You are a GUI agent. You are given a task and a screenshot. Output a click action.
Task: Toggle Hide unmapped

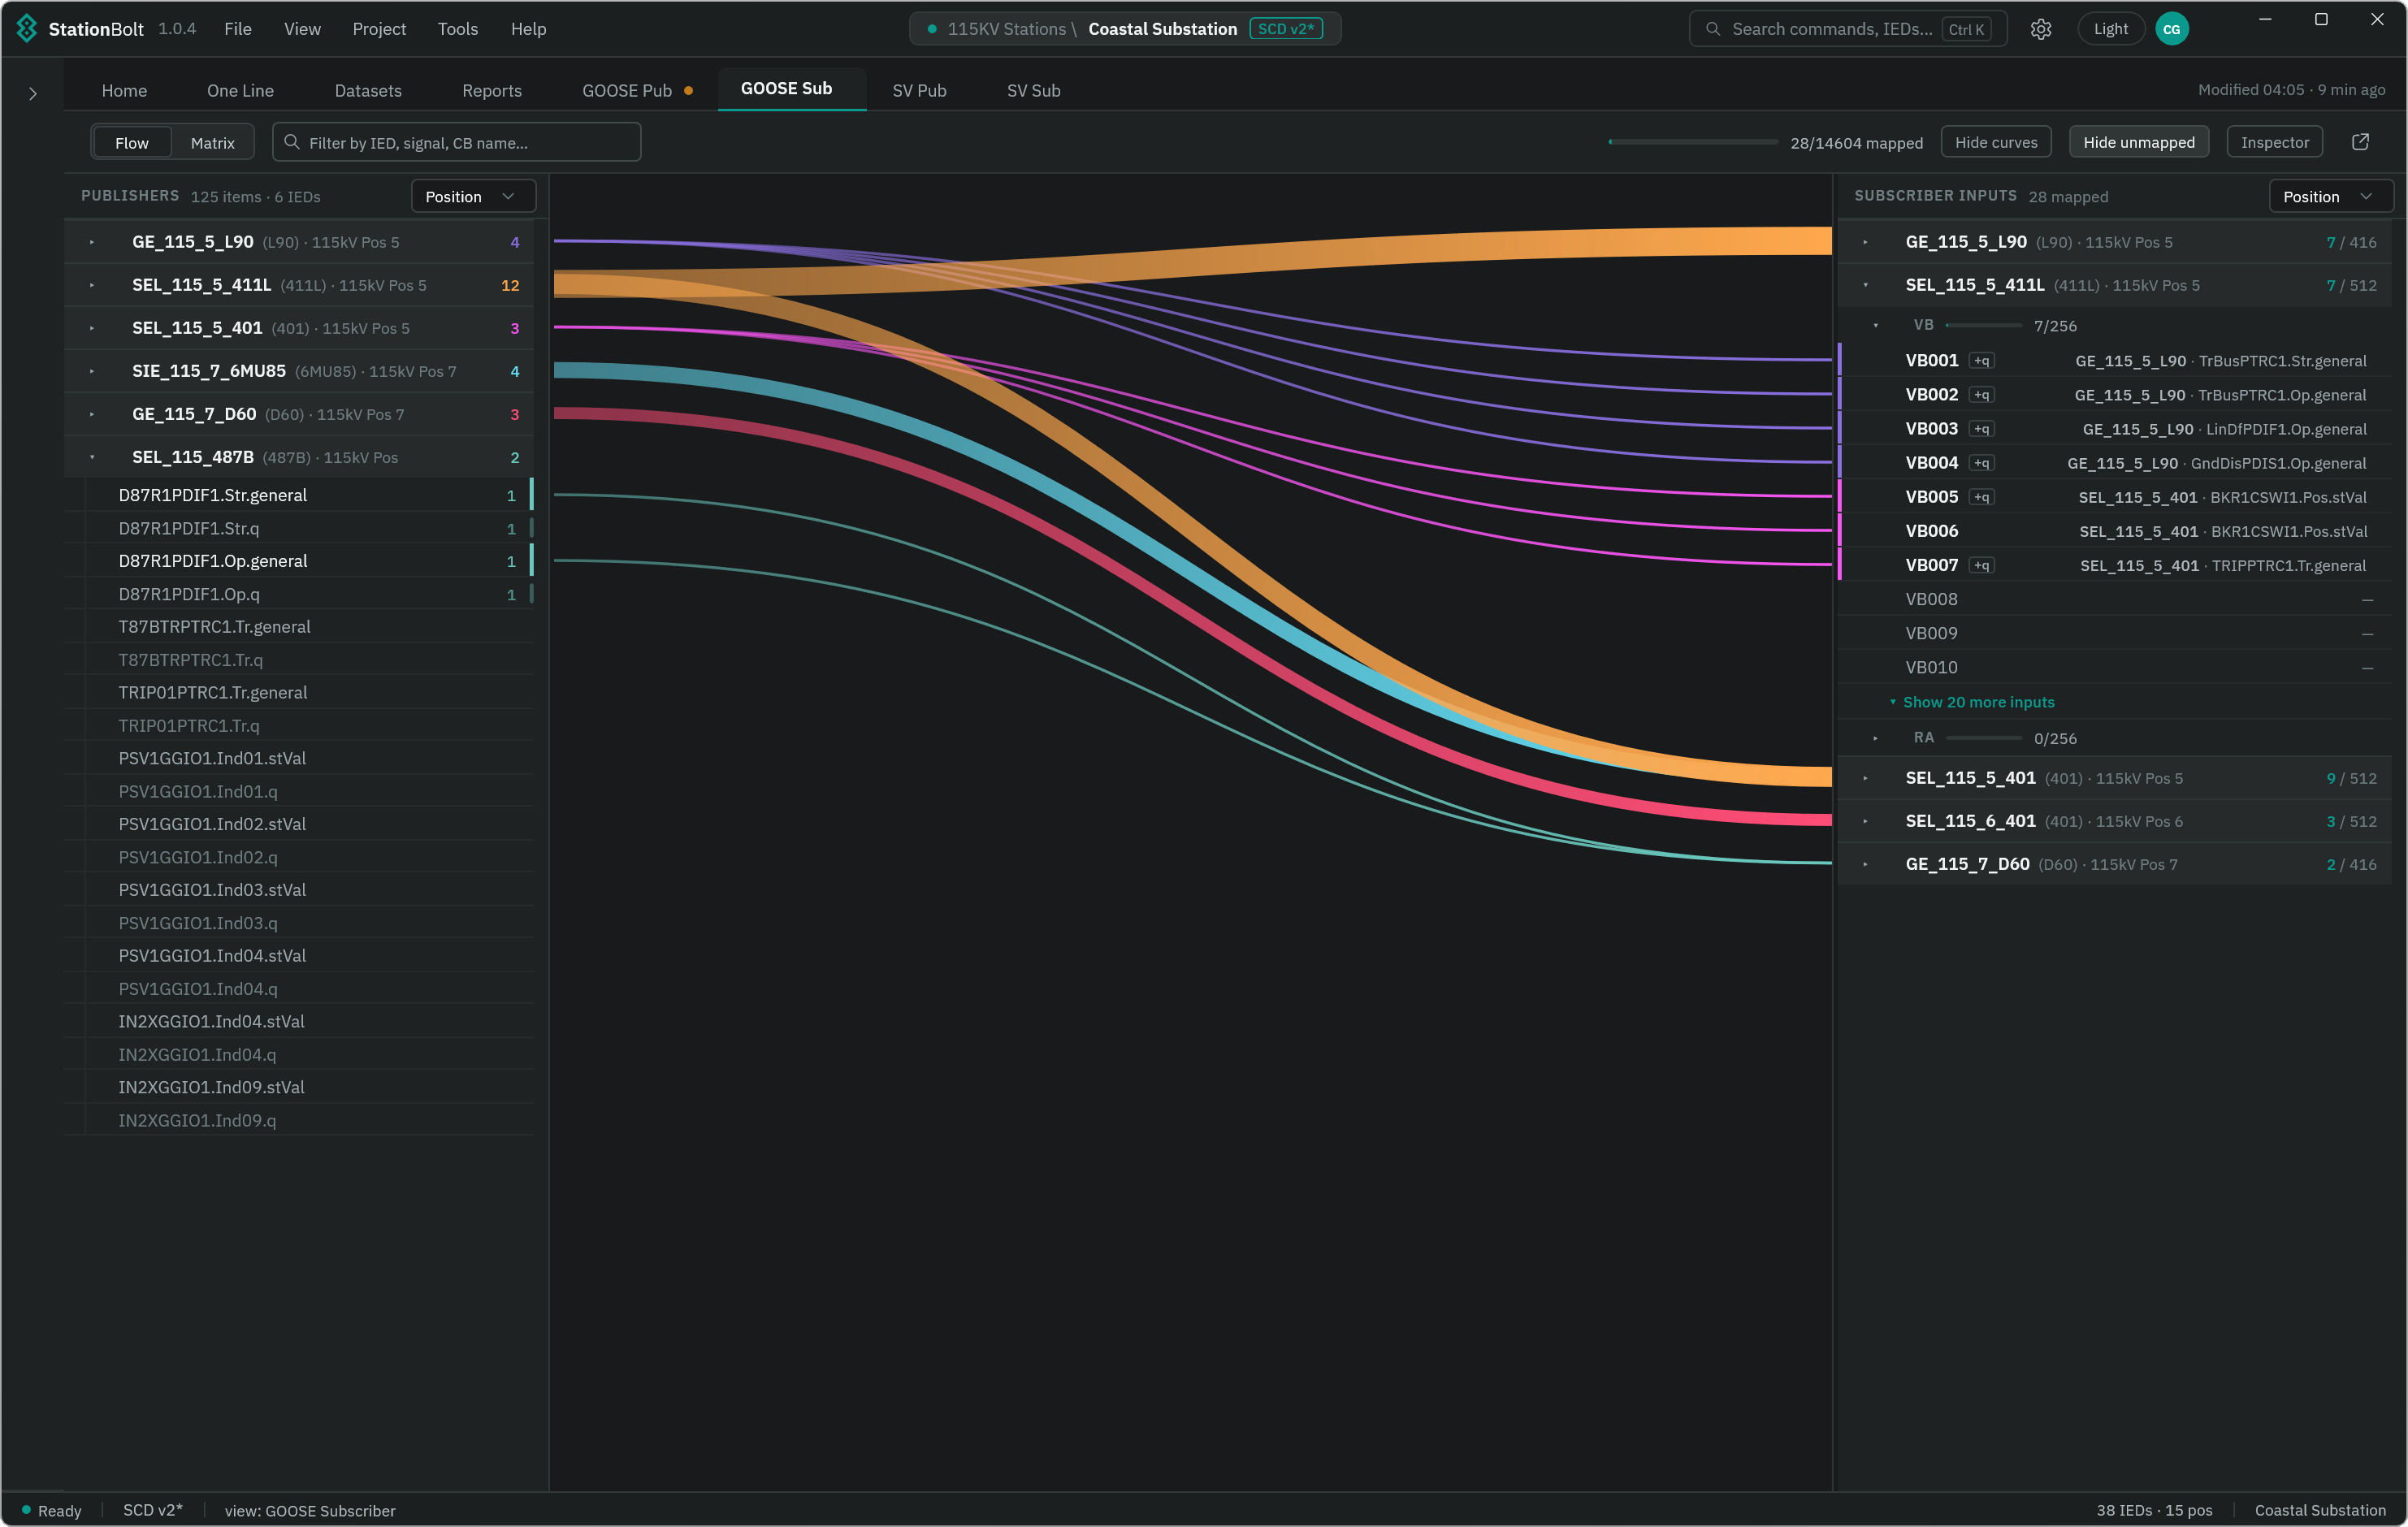2138,142
